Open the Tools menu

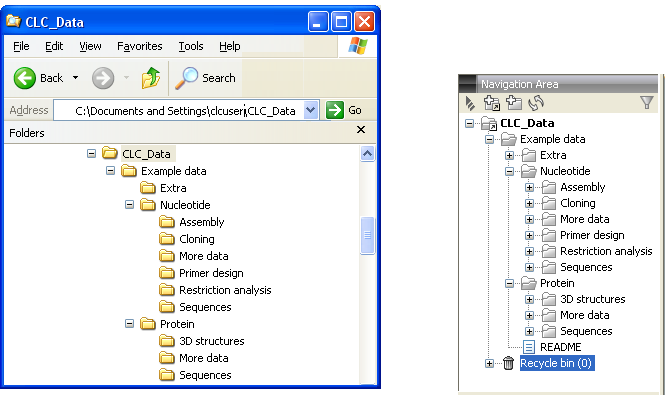click(x=190, y=46)
